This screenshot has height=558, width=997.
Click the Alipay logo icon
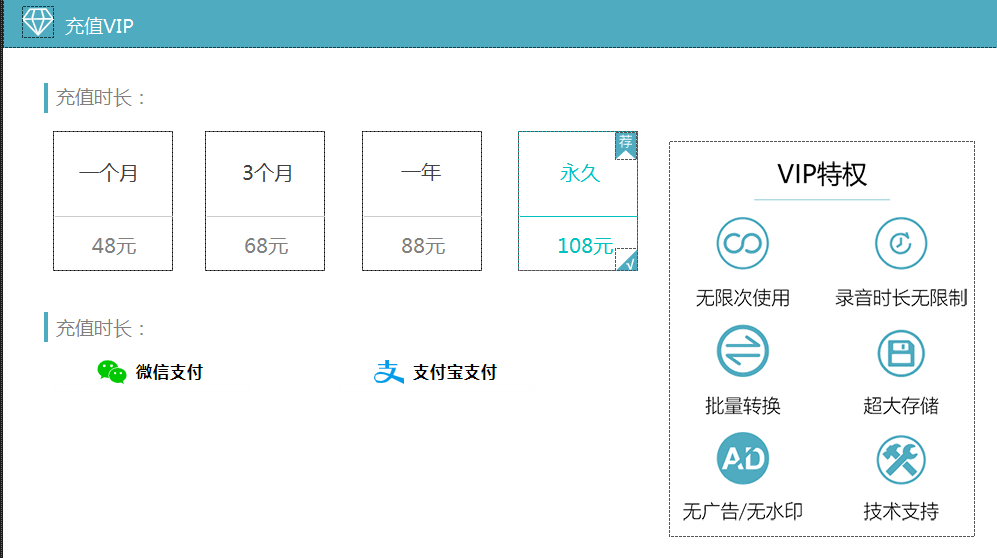388,372
